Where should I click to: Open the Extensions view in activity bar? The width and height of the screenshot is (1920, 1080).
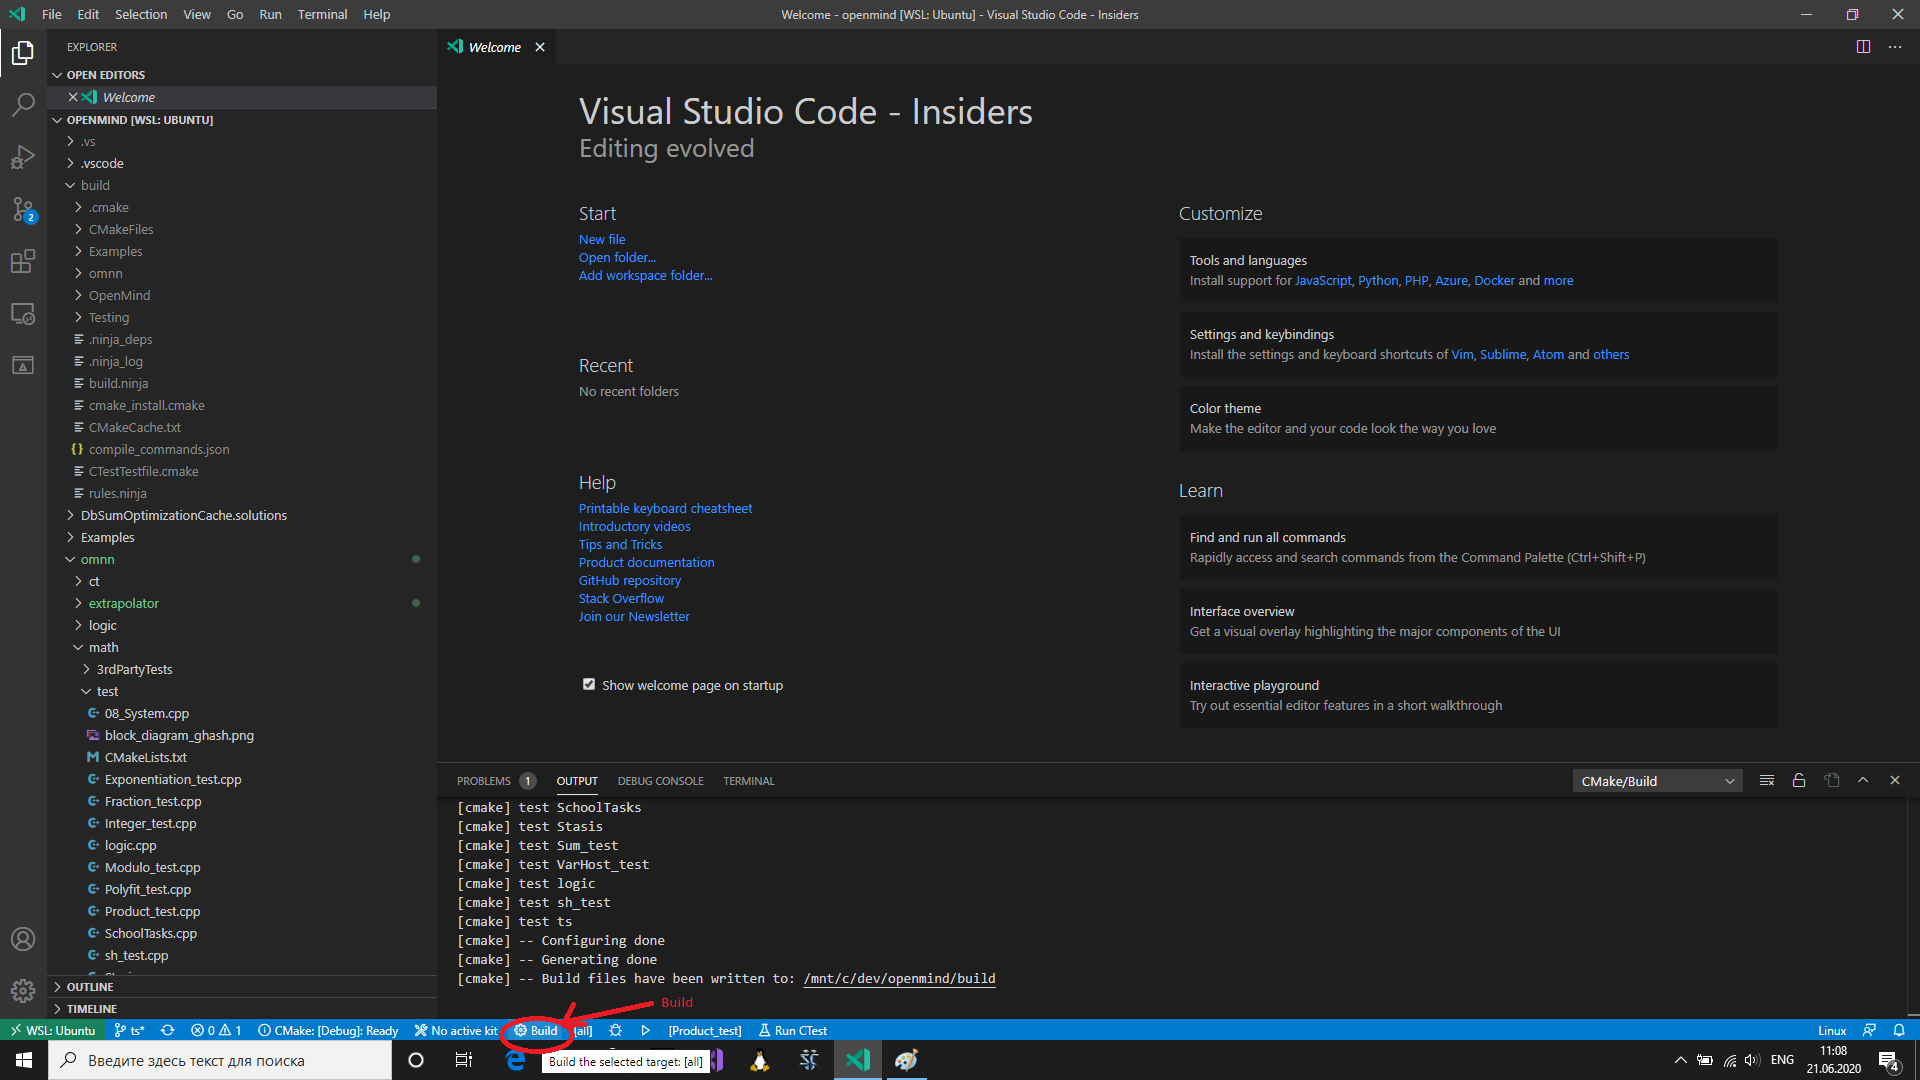(x=23, y=261)
